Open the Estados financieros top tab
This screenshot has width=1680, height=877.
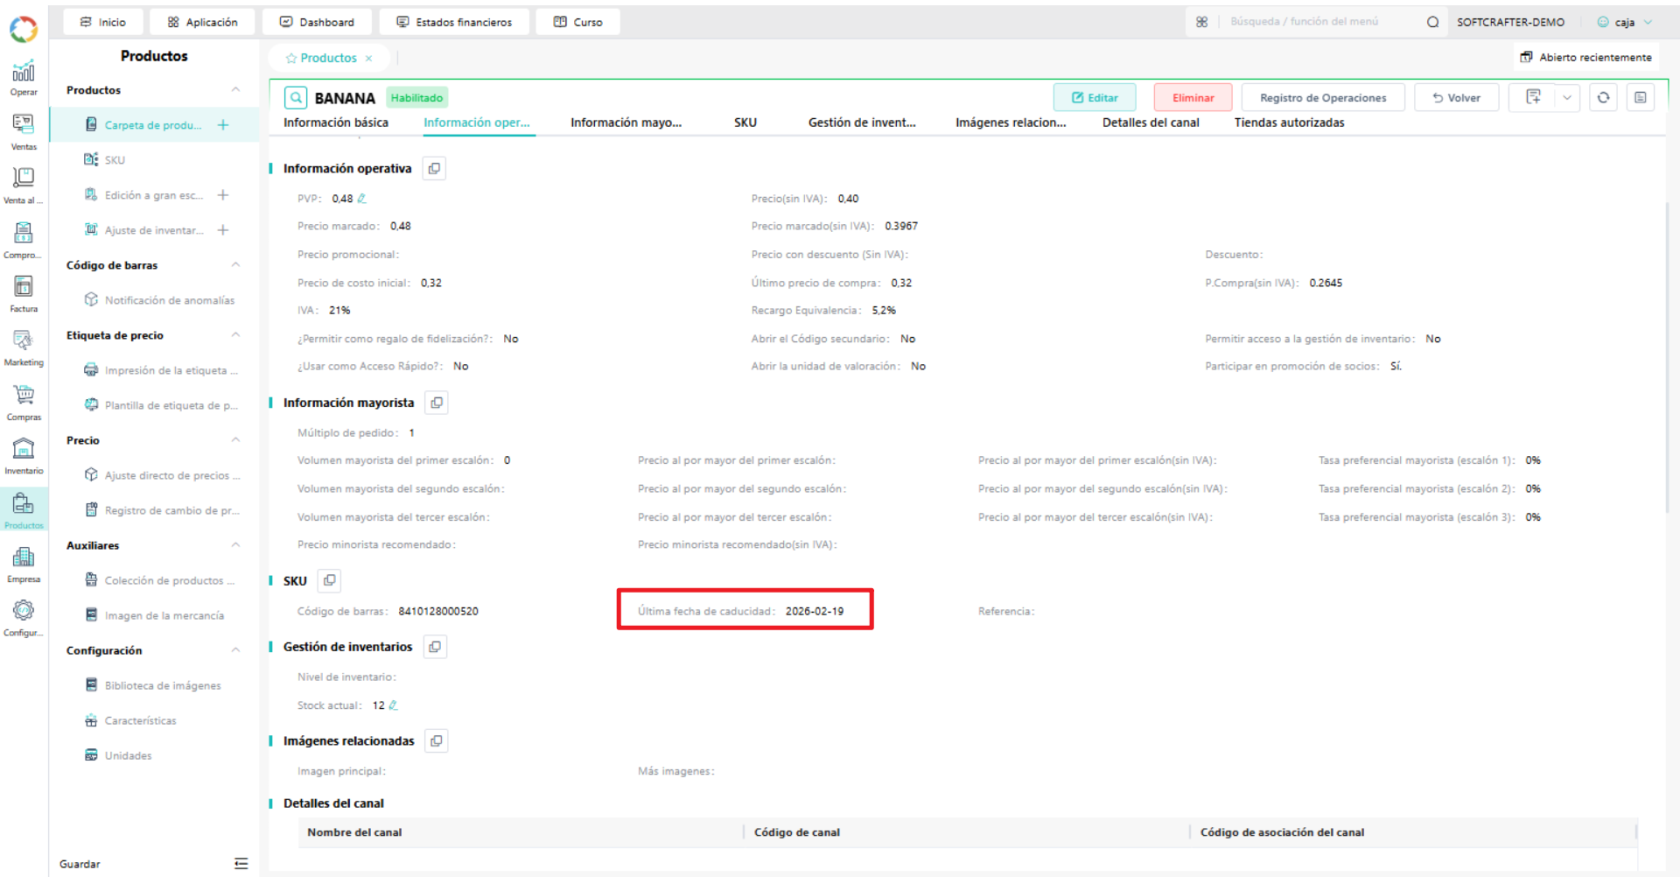(454, 22)
